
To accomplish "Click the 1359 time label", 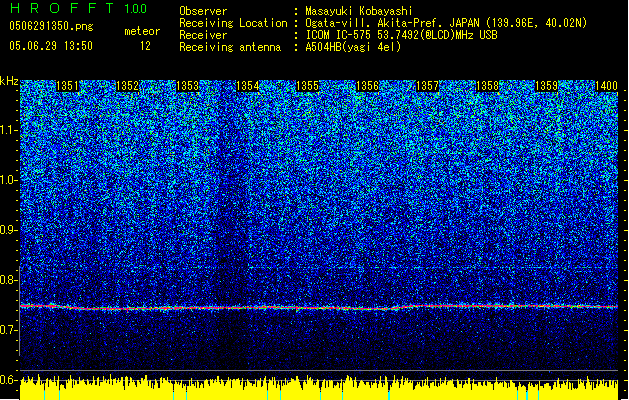I will 547,86.
